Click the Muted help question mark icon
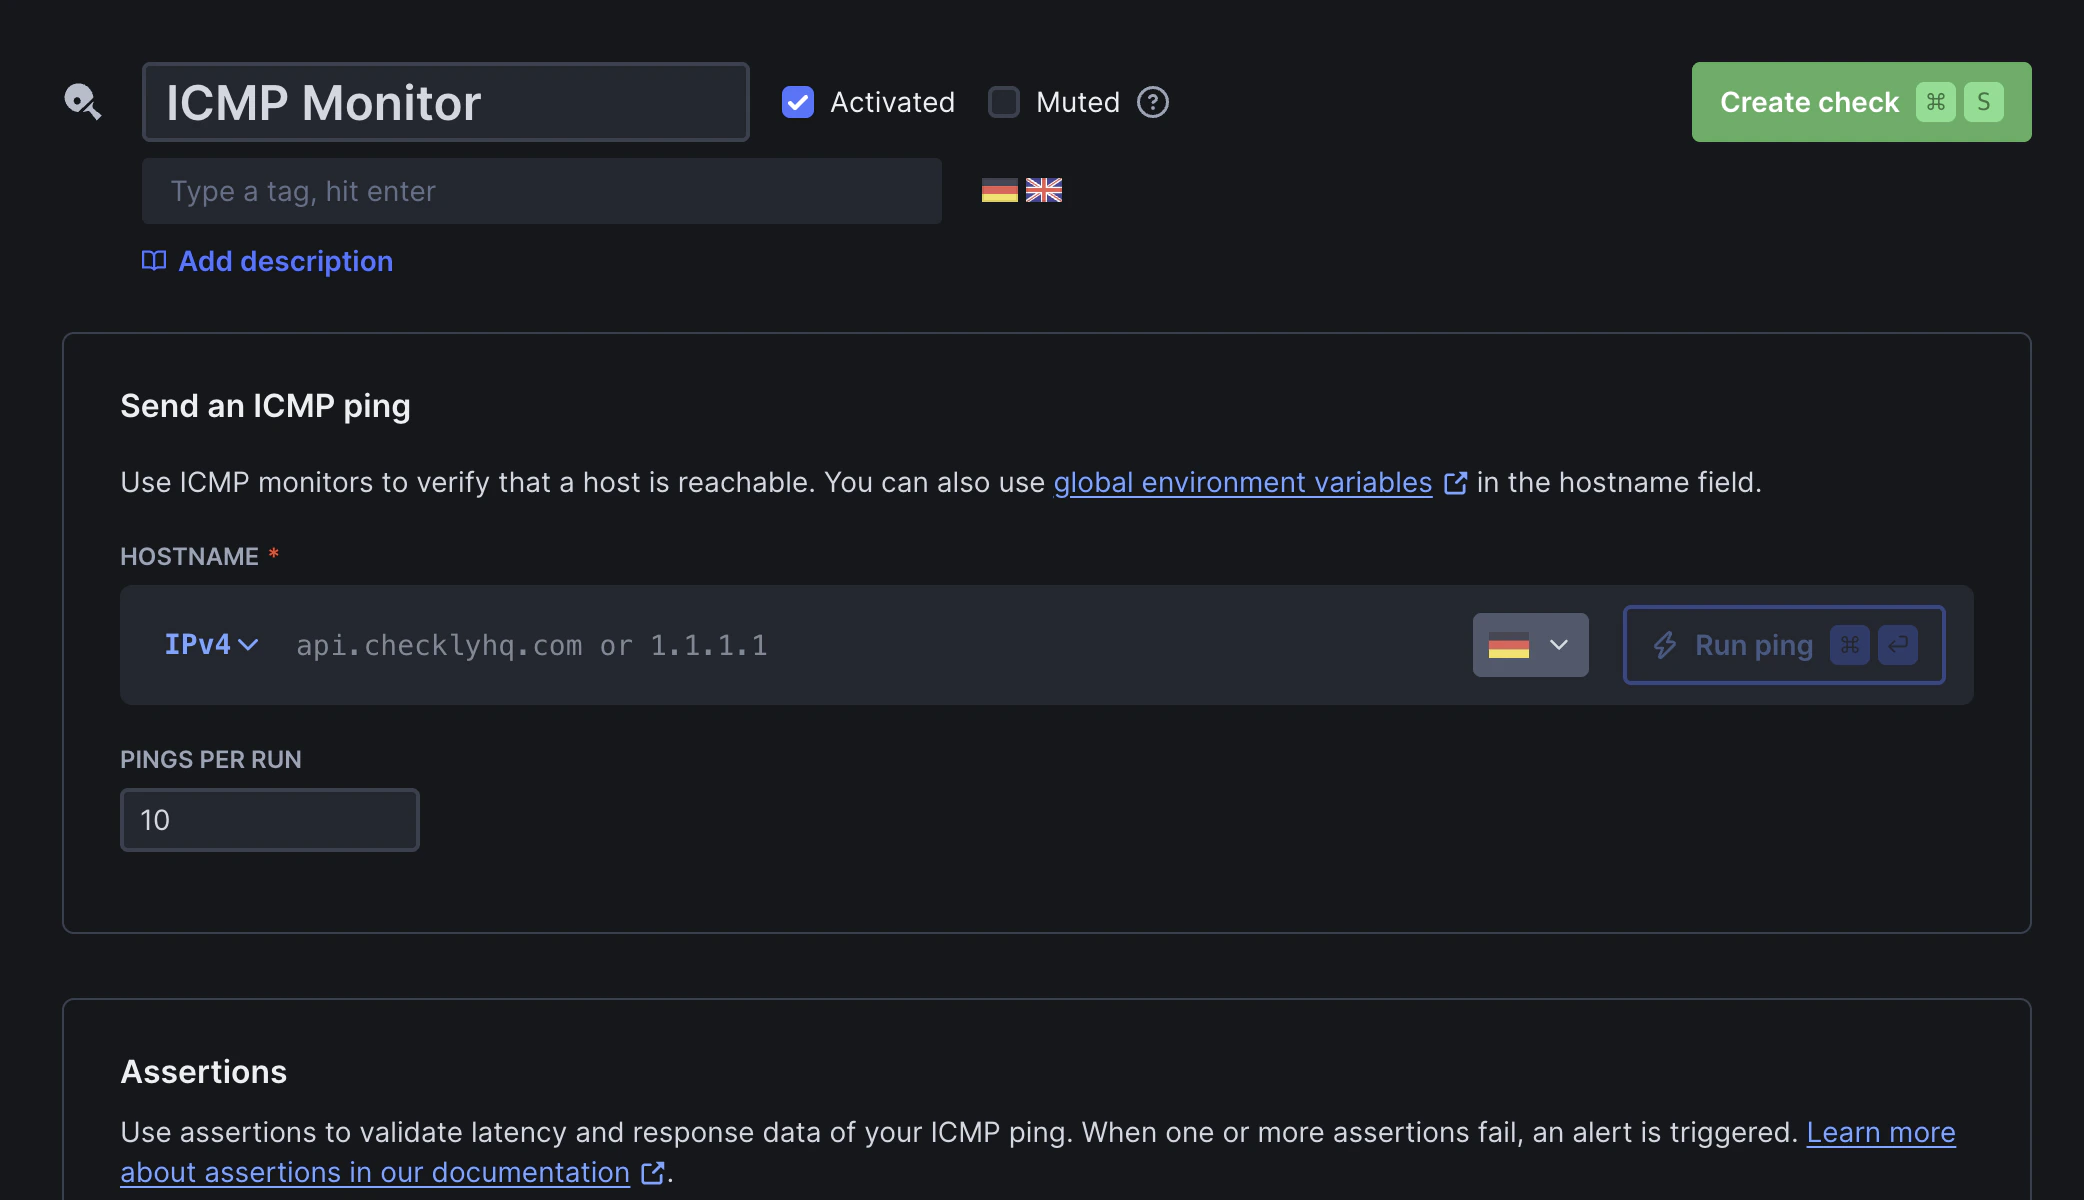 pyautogui.click(x=1152, y=102)
